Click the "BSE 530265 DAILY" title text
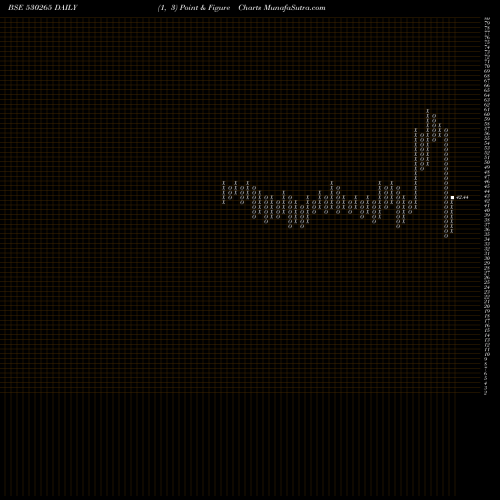Viewport: 500px width, 500px height. [x=43, y=8]
